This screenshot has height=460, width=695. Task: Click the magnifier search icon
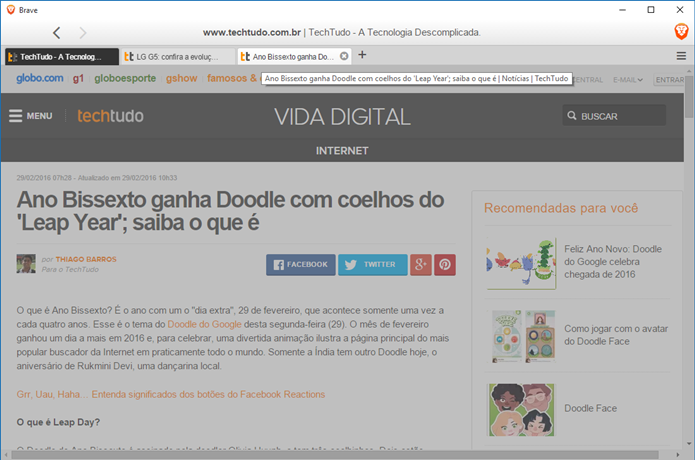[572, 116]
